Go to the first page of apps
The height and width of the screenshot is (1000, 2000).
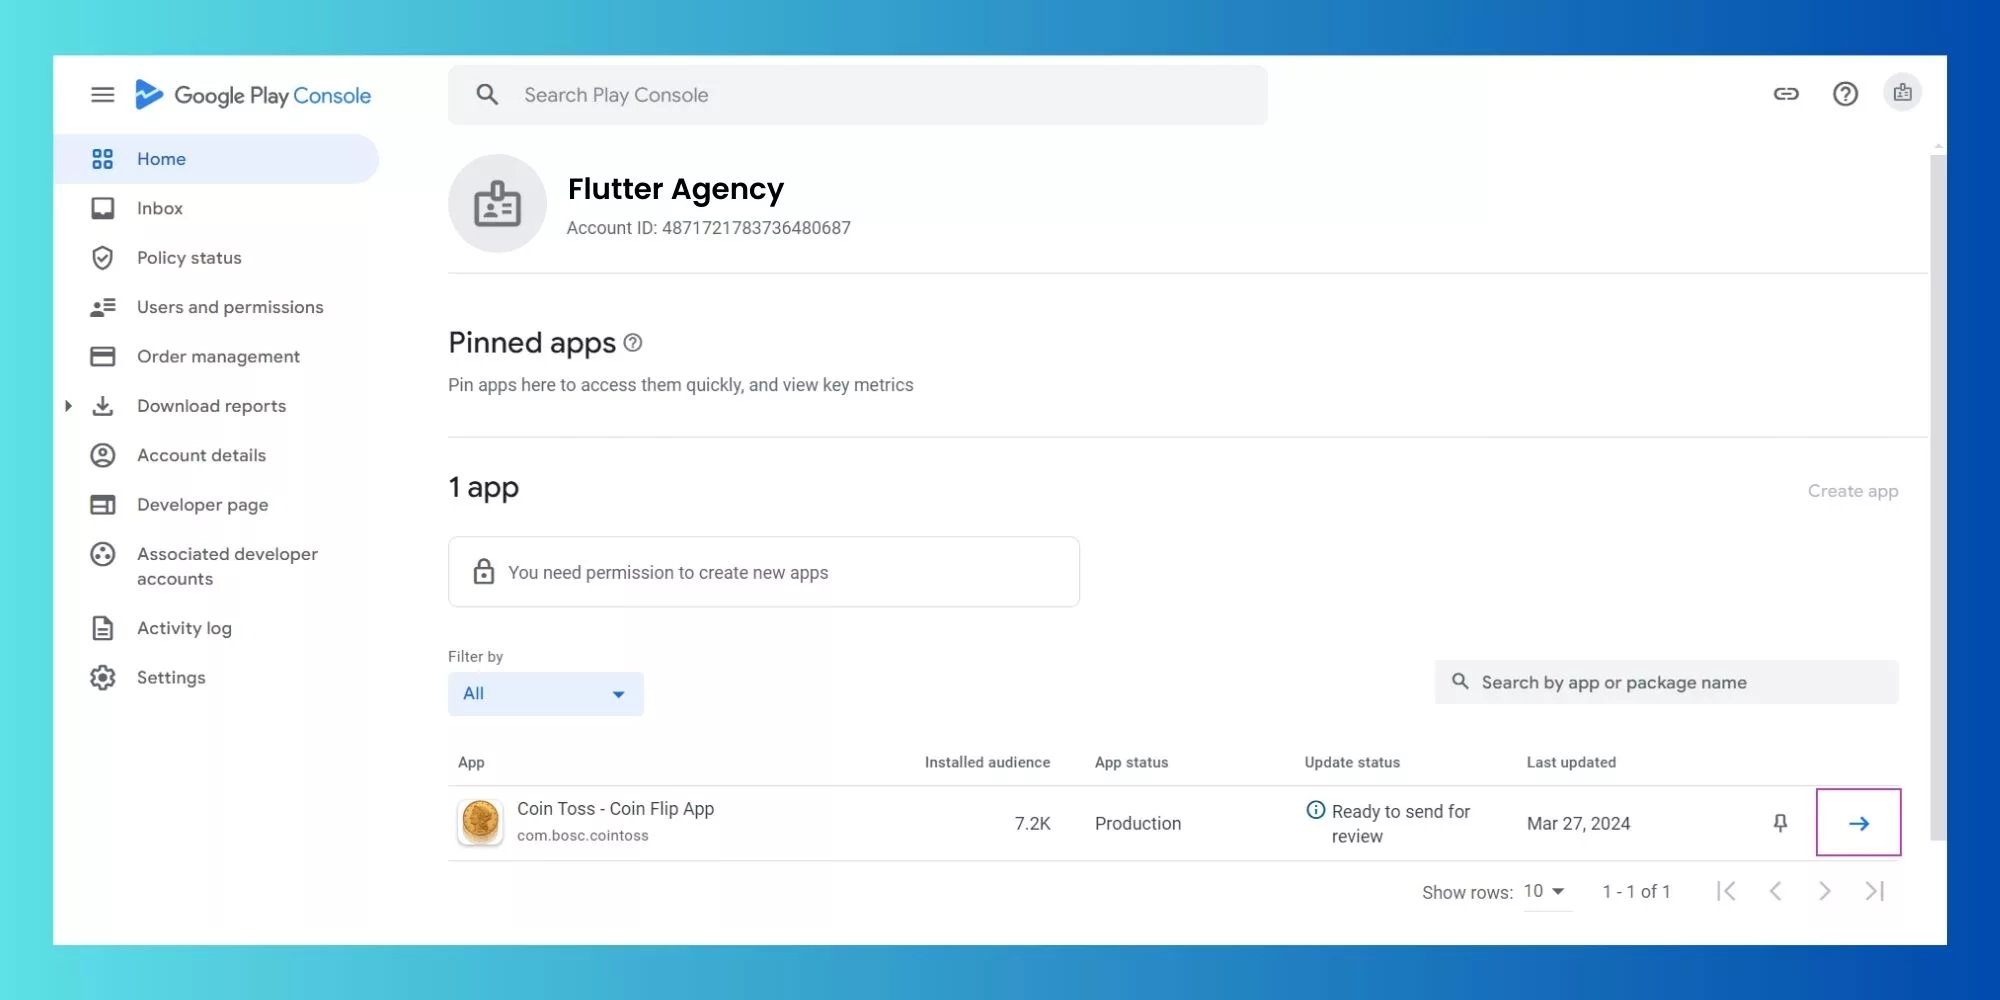[x=1726, y=891]
